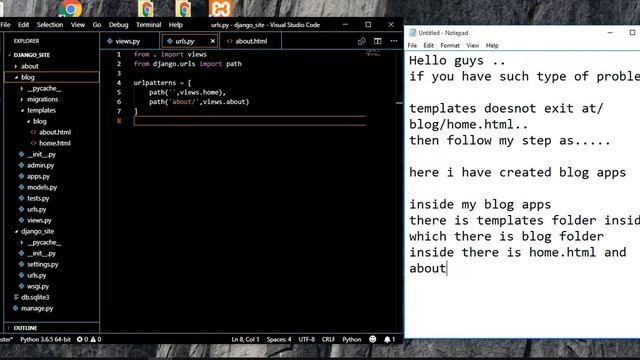
Task: Open the Notepad File menu
Action: 412,45
